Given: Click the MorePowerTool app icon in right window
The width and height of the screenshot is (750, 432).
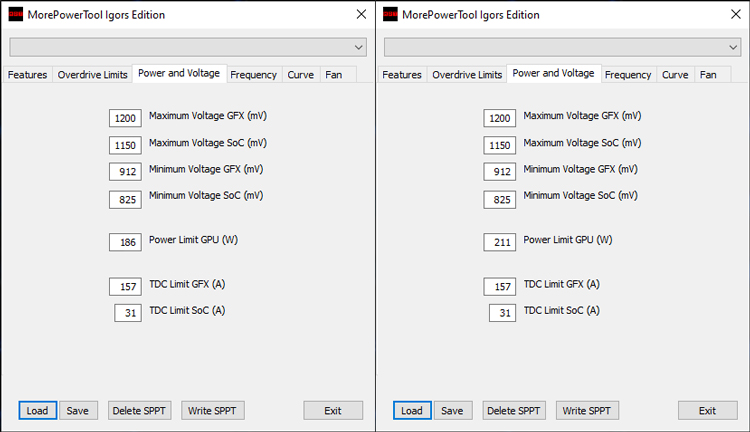Looking at the screenshot, I should [390, 14].
